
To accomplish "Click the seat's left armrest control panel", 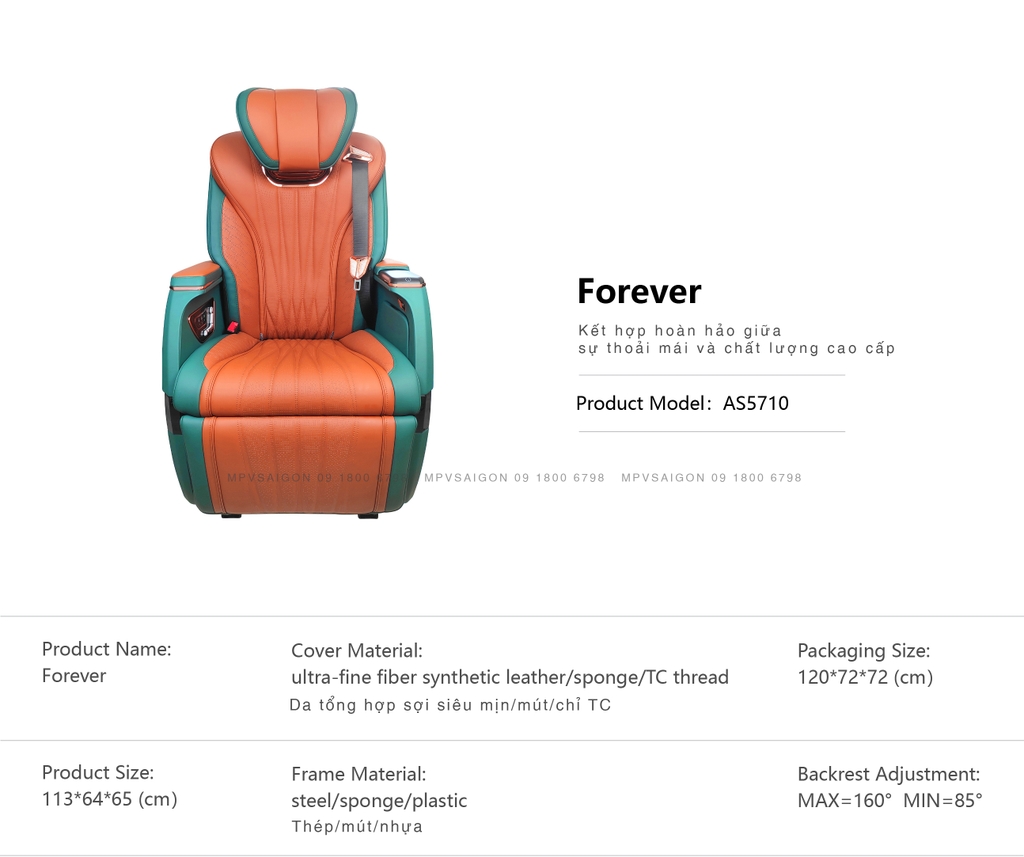I will point(202,319).
